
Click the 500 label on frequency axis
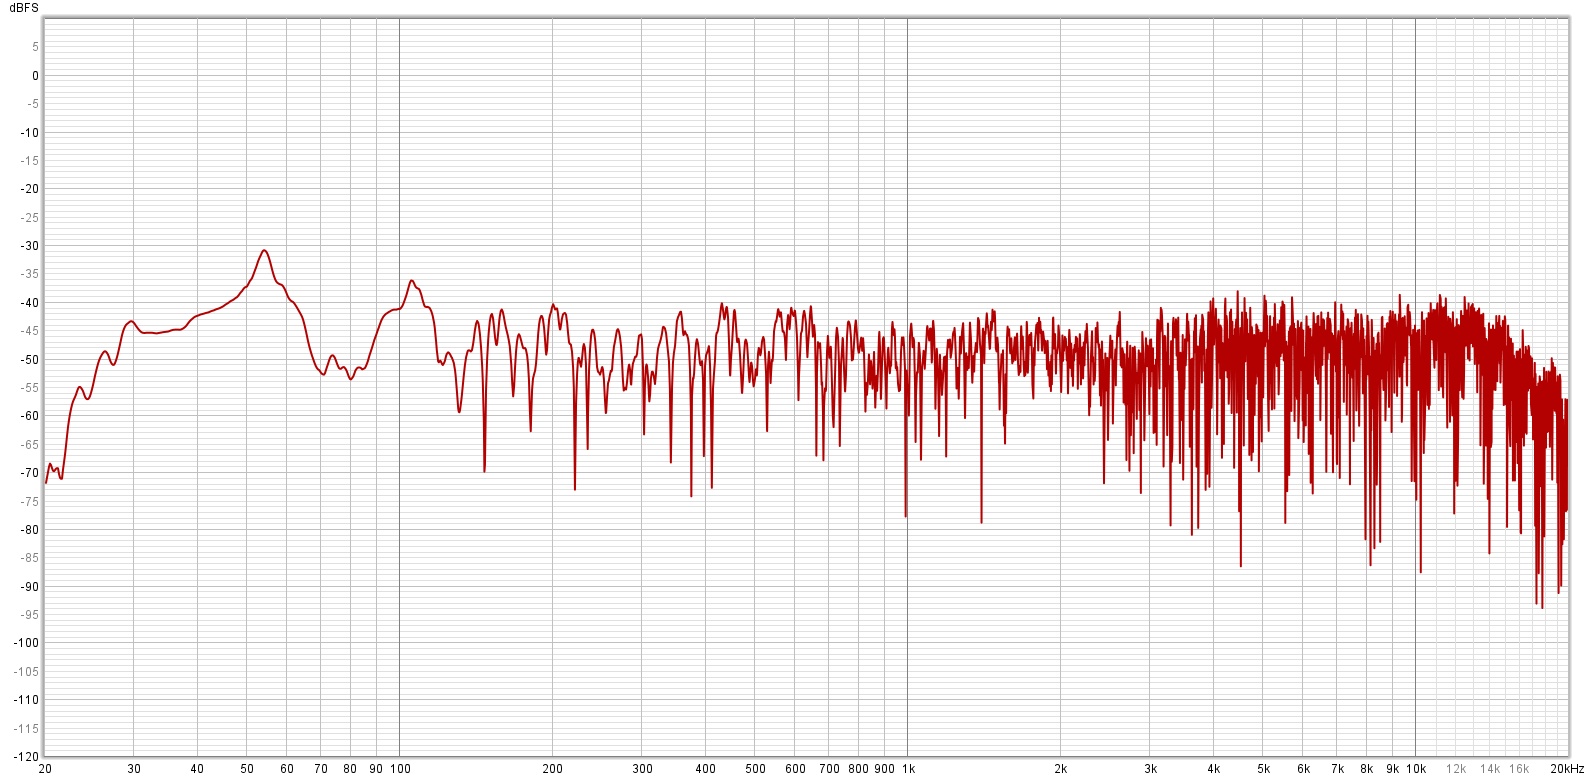point(756,769)
